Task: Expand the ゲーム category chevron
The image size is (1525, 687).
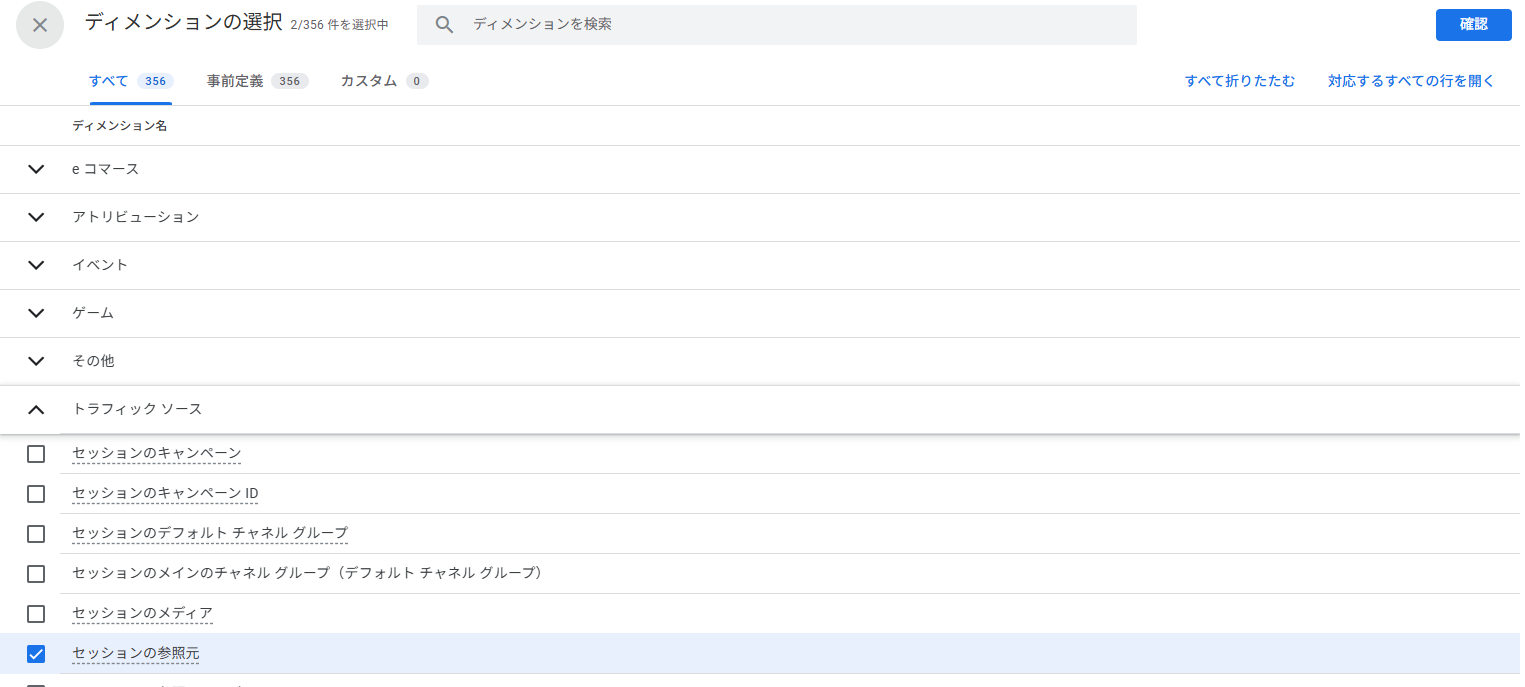Action: click(x=36, y=313)
